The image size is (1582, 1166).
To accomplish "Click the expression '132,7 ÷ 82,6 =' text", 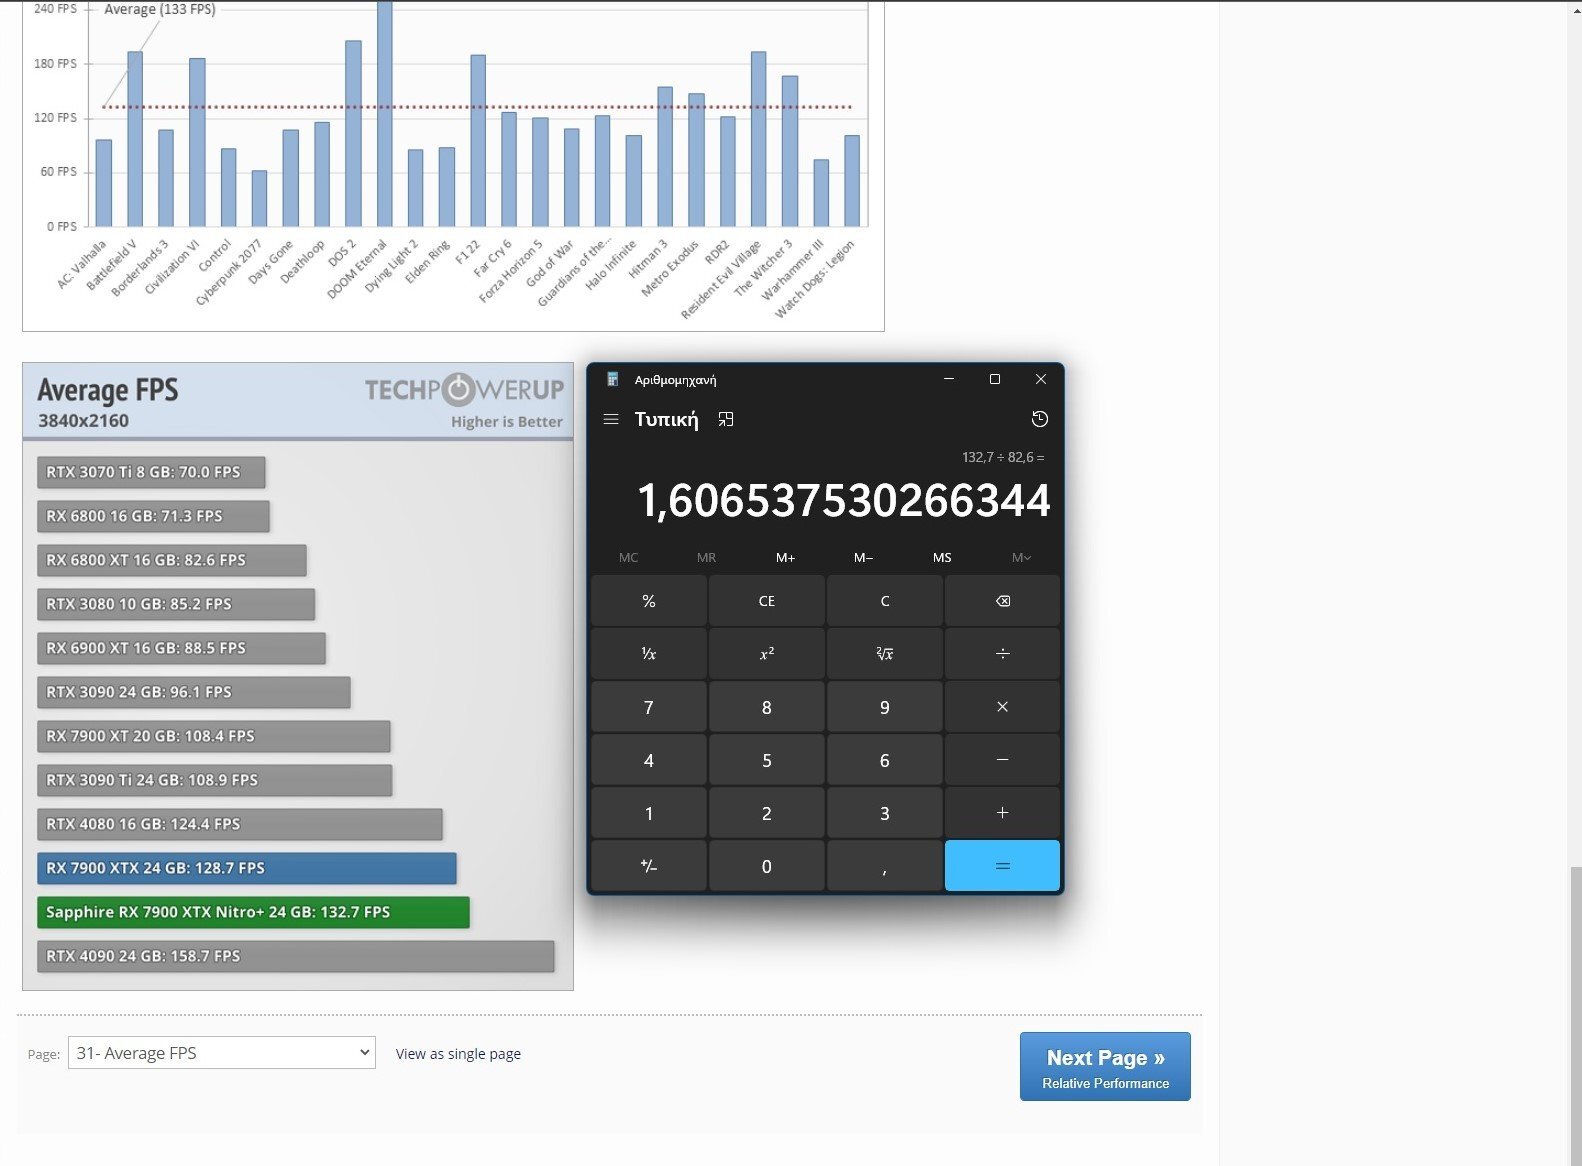I will [1003, 457].
